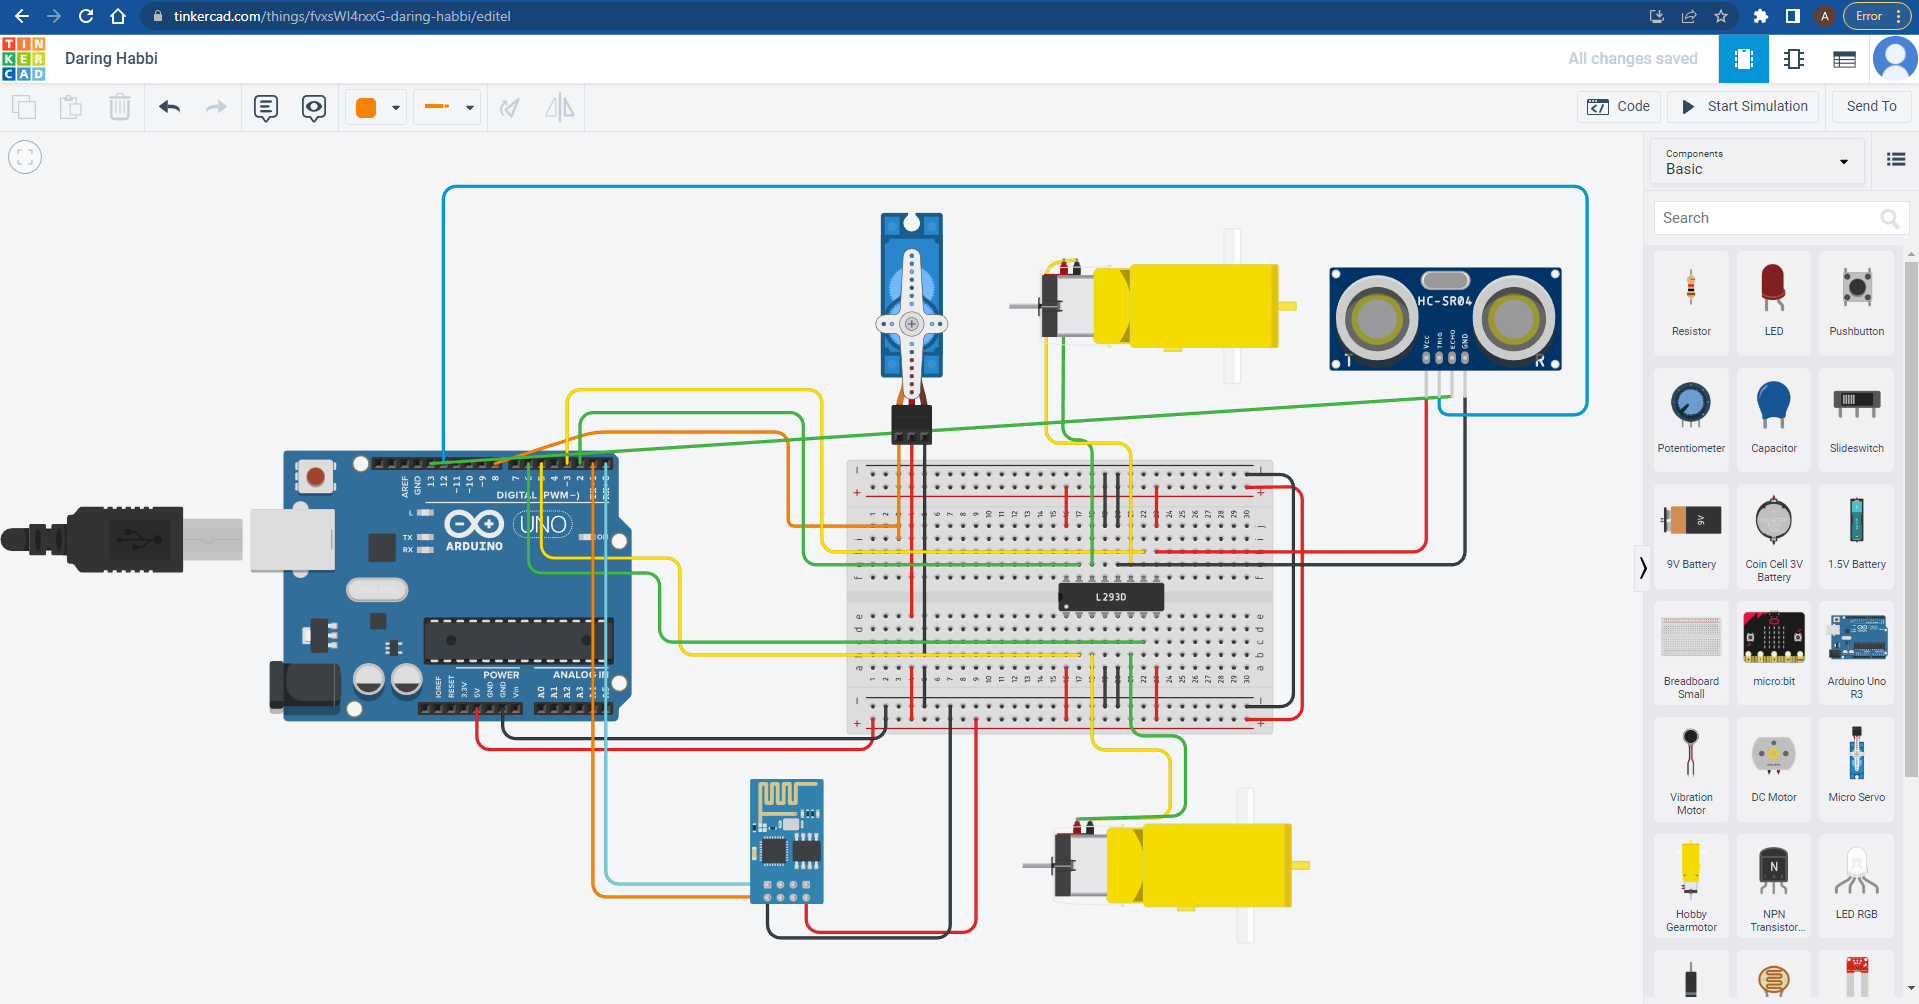Collapse the components panel chevron

[x=1642, y=568]
